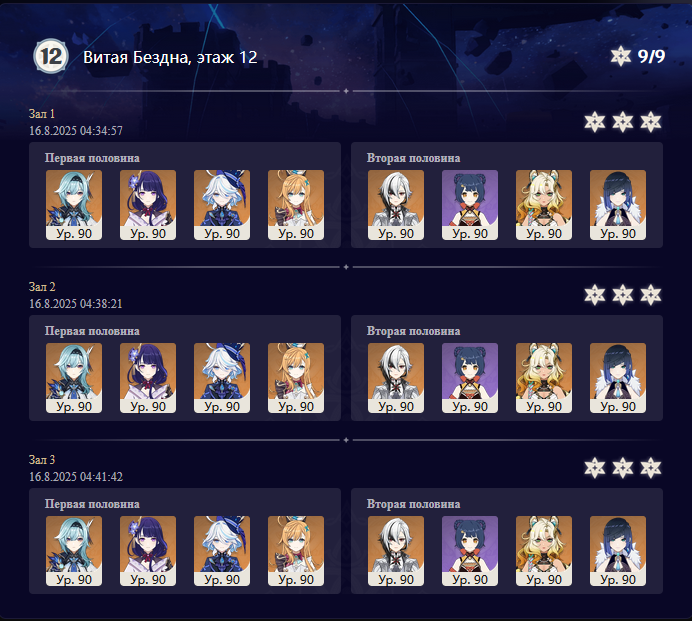Select dark blue-haired character in Зал 2 second half
Viewport: 692px width, 621px height.
pos(618,378)
